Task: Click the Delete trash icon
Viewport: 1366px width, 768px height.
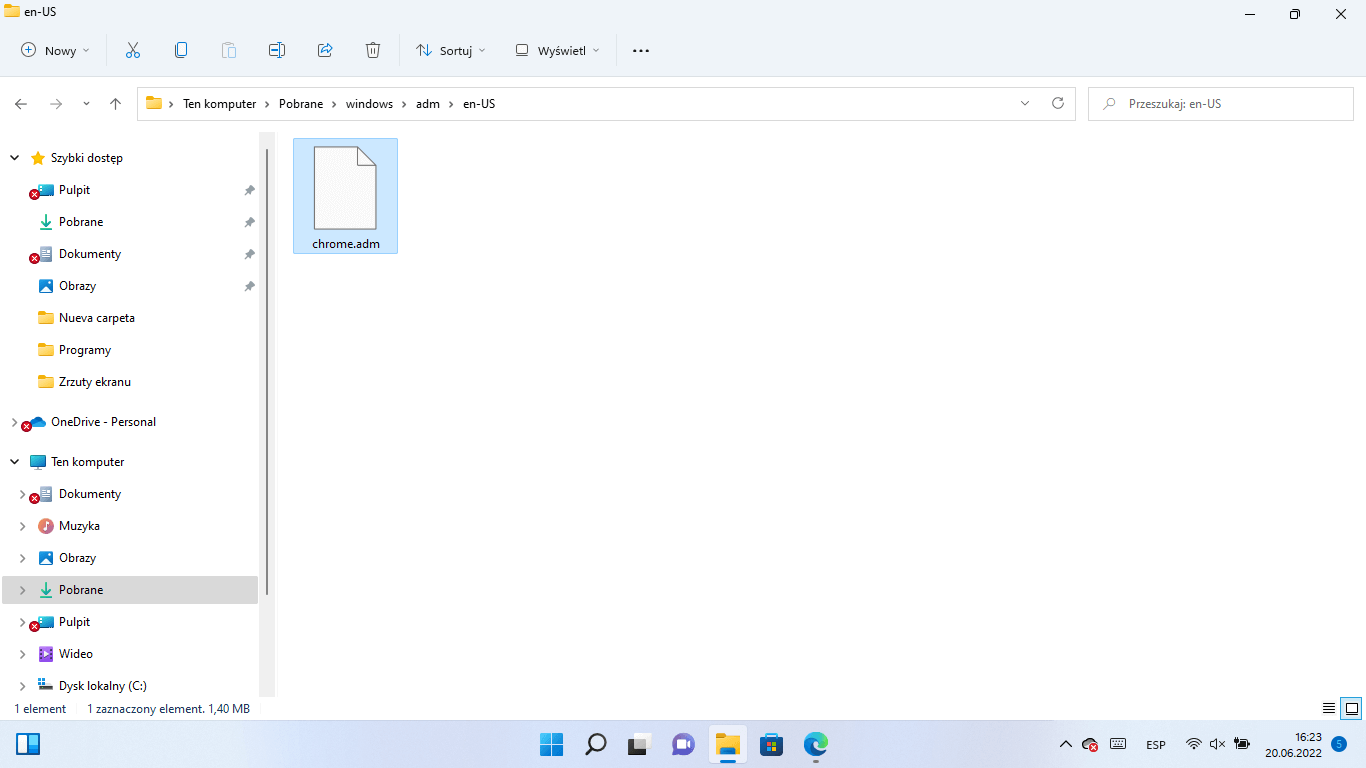Action: tap(373, 50)
